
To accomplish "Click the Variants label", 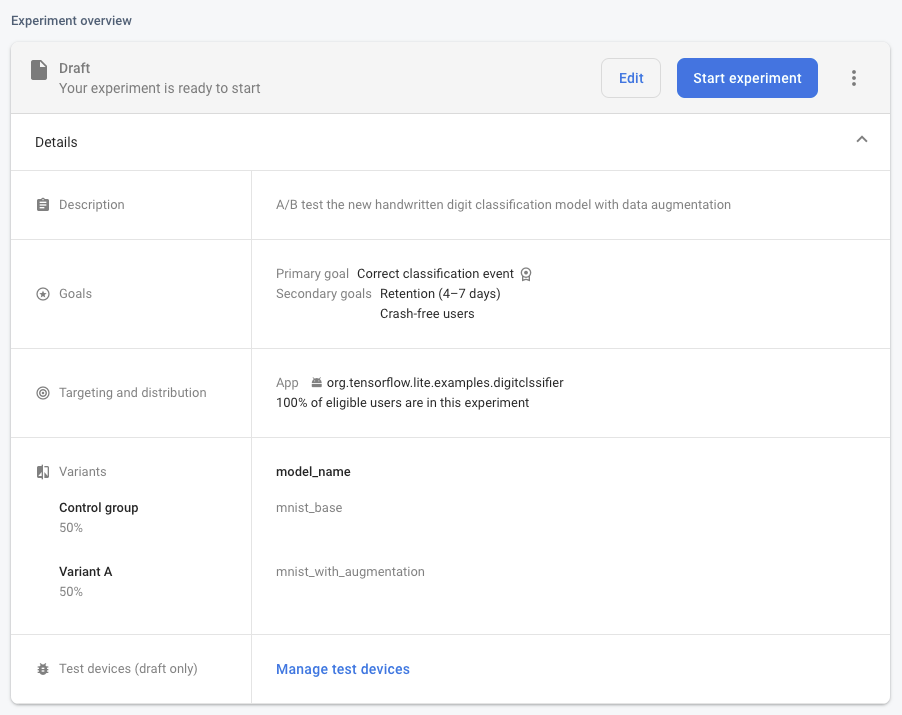I will tap(83, 472).
